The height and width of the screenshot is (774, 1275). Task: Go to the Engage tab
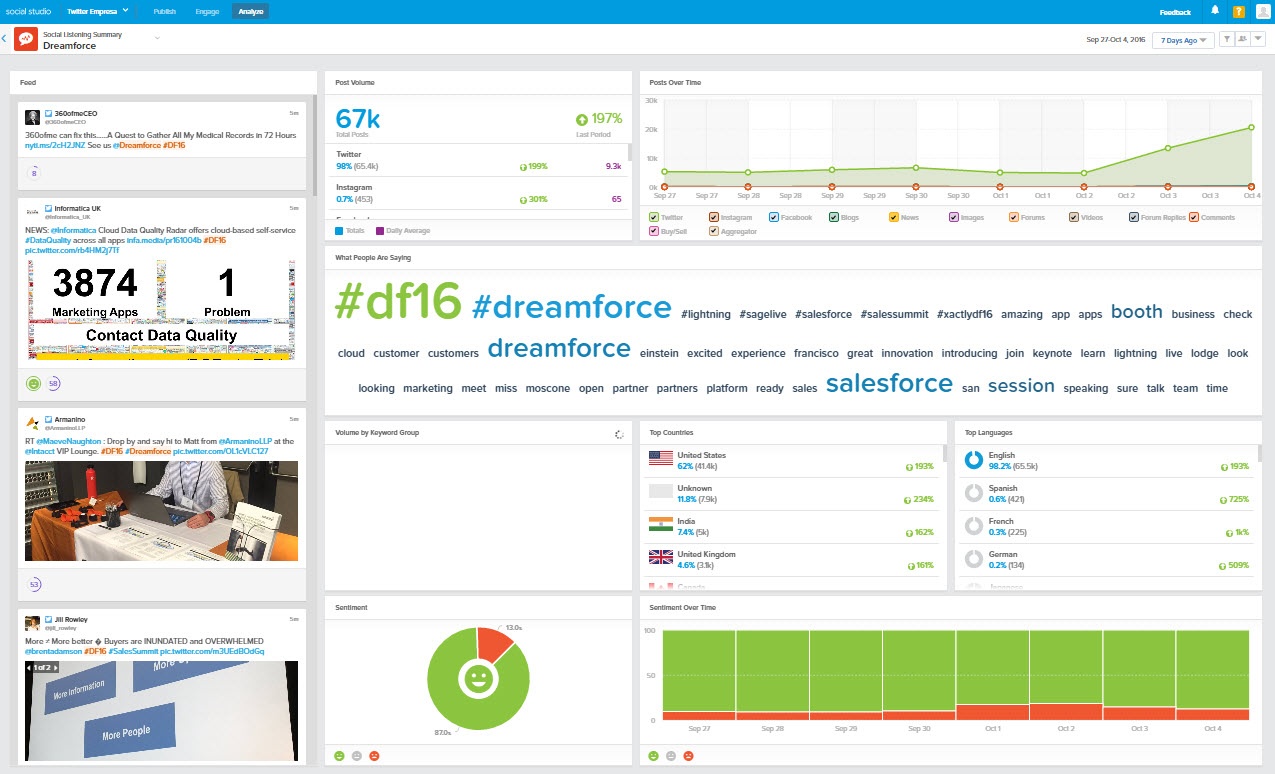point(207,12)
